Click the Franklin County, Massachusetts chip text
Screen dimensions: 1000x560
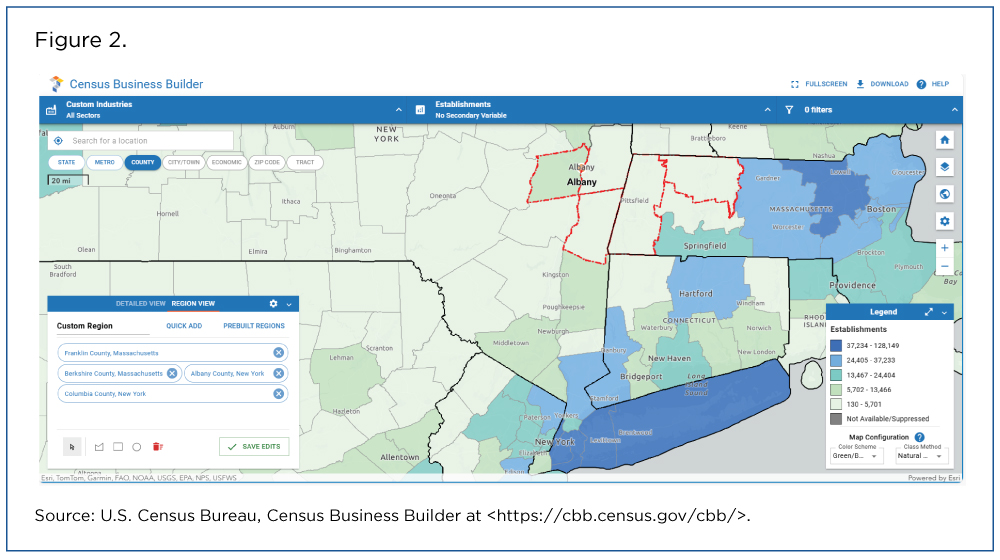click(x=112, y=353)
